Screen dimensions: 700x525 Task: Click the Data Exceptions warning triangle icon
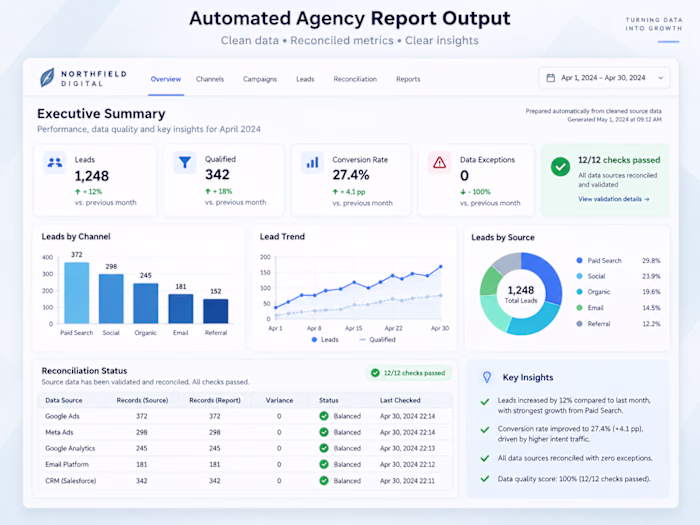(440, 162)
